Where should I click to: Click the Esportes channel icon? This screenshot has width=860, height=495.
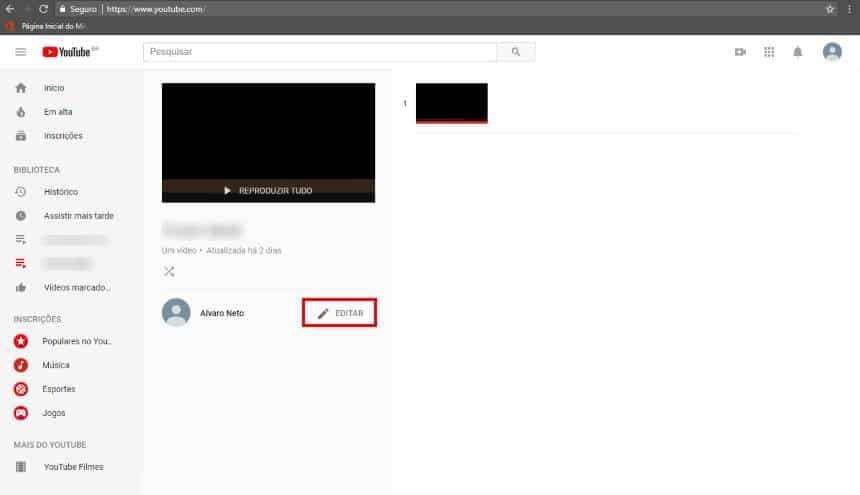[21, 389]
